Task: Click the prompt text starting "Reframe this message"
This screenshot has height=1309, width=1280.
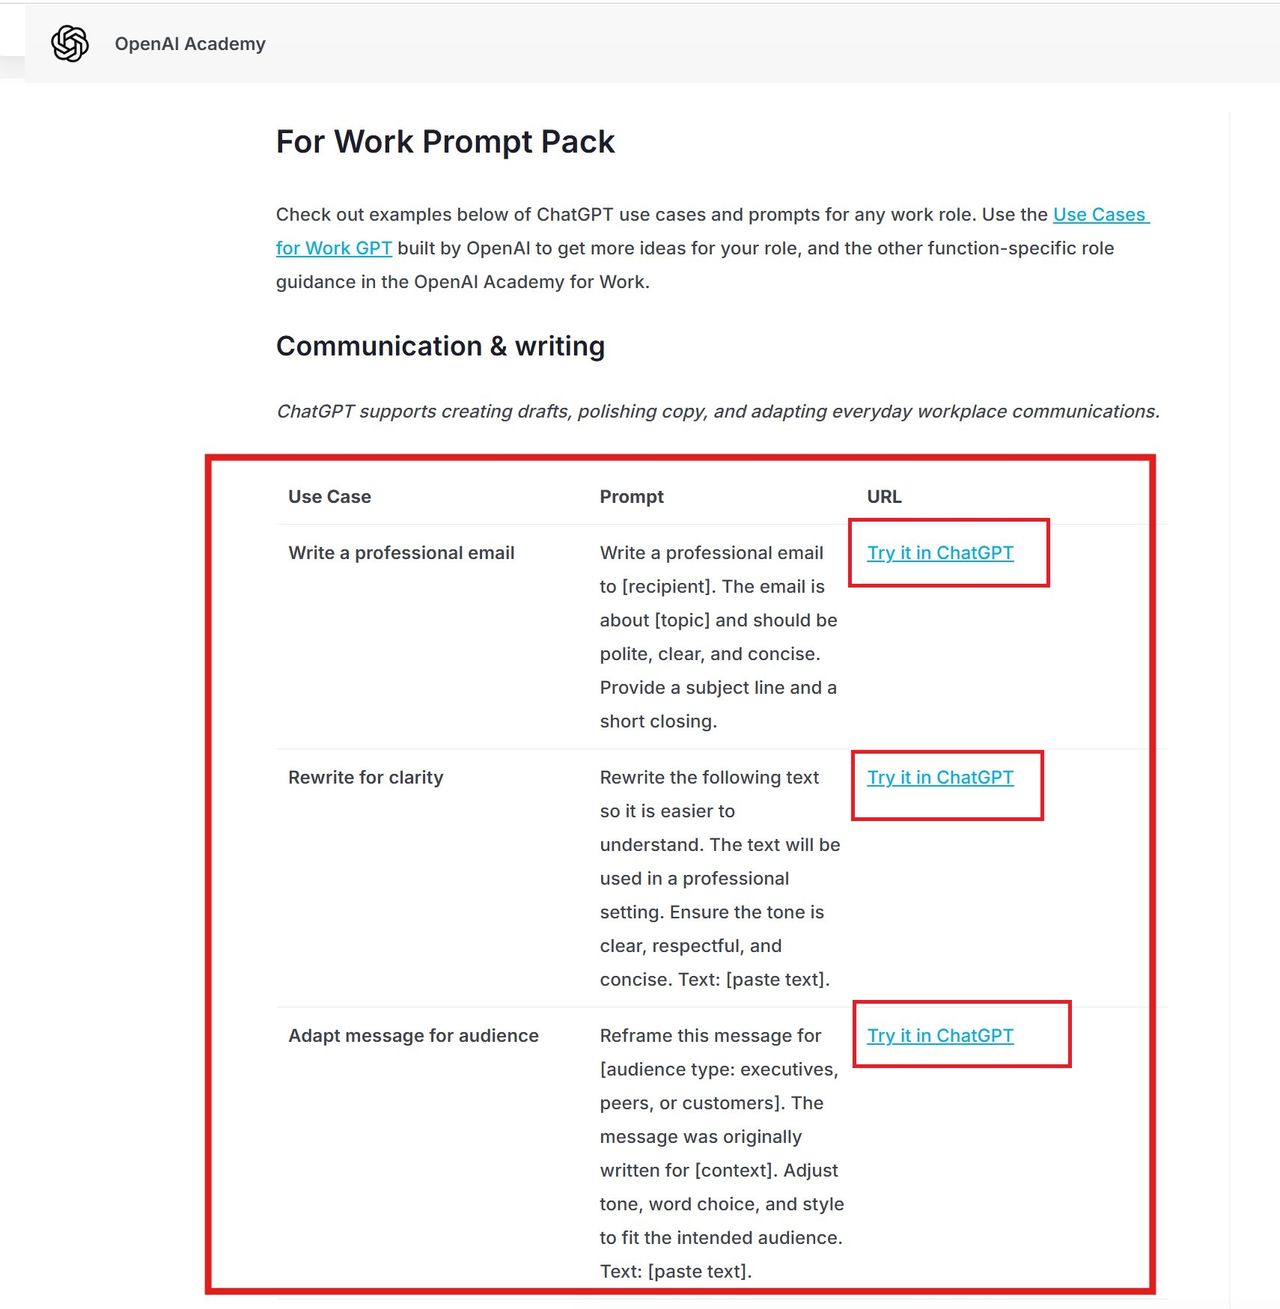Action: [720, 1153]
